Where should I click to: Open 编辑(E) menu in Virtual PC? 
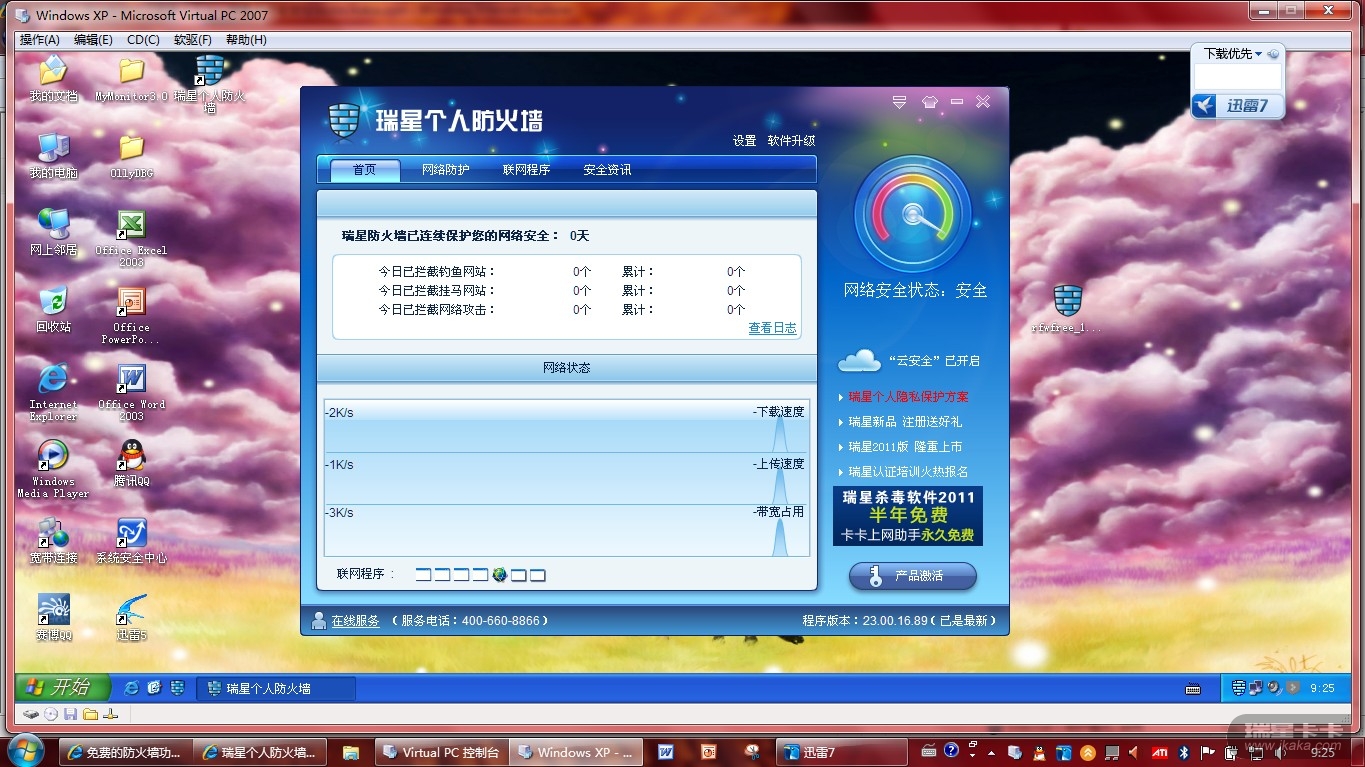pyautogui.click(x=93, y=40)
